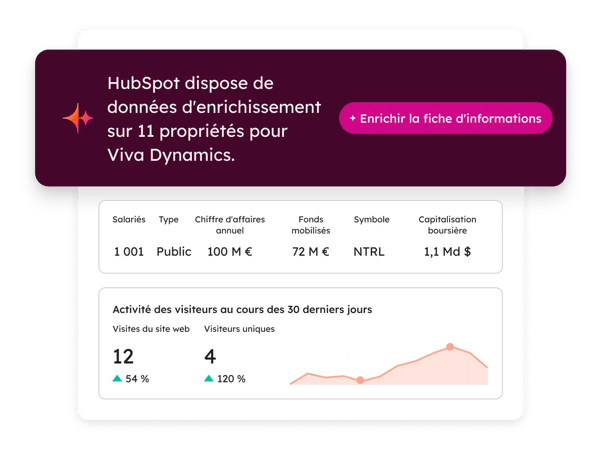Select the NTRL ticker symbol
This screenshot has height=449, width=600.
click(x=369, y=251)
